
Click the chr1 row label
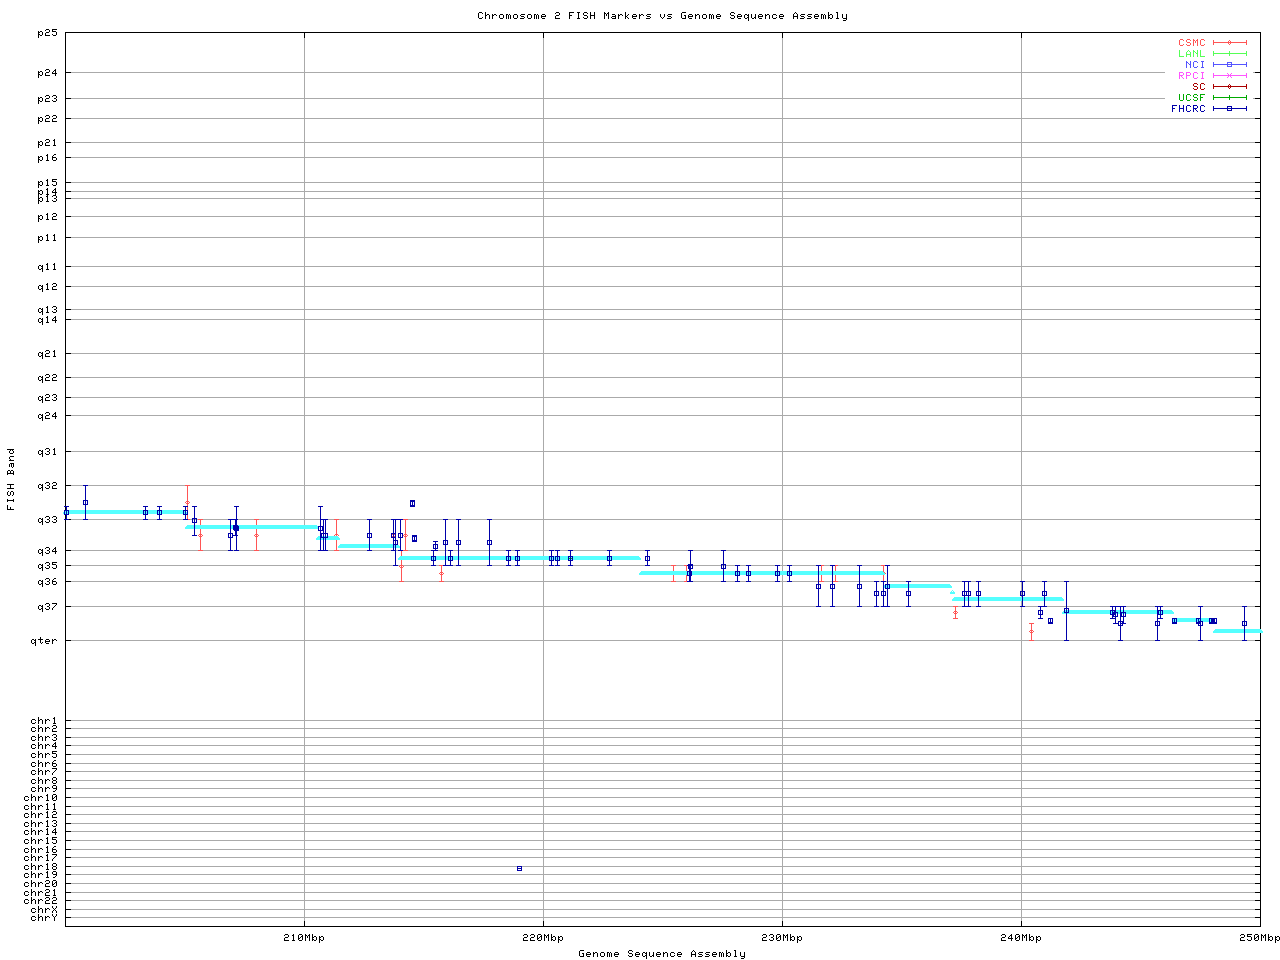tap(44, 721)
